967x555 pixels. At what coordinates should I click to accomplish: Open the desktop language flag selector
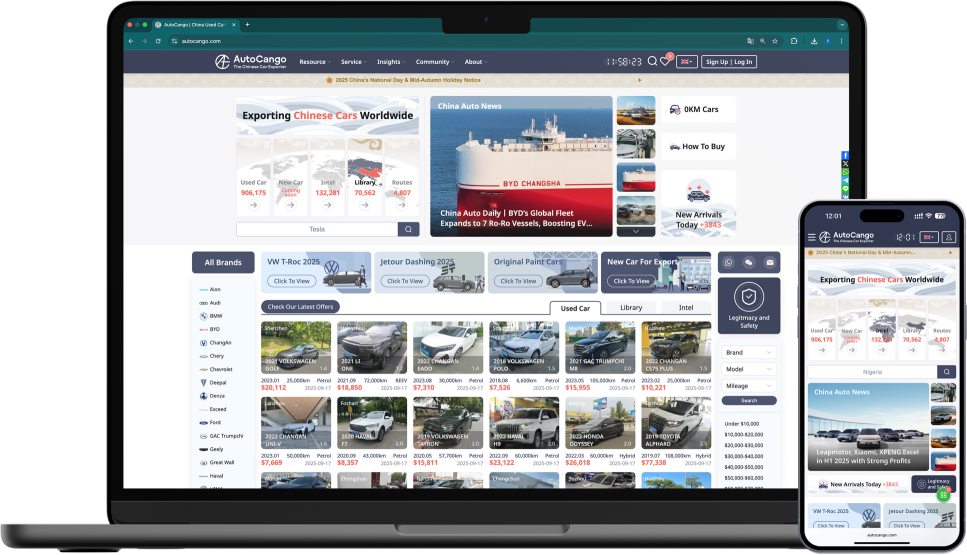(687, 61)
